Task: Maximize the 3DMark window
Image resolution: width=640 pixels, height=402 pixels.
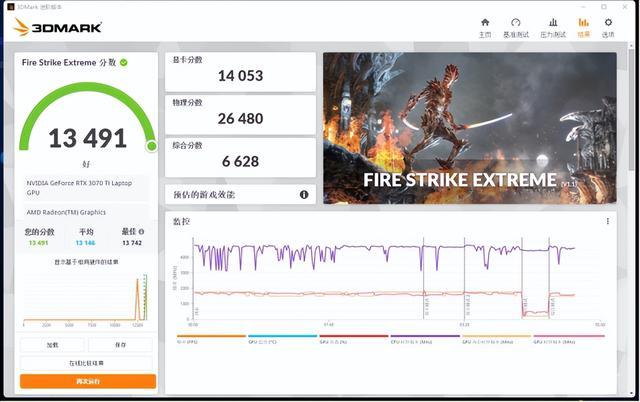Action: pos(604,7)
